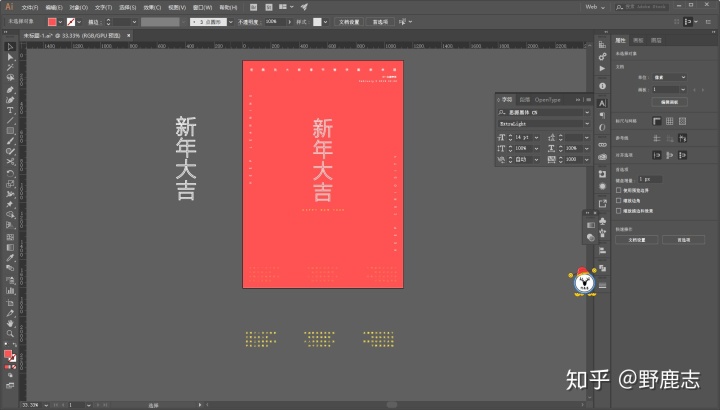Select the Rotate tool
The image size is (720, 410).
coord(10,174)
